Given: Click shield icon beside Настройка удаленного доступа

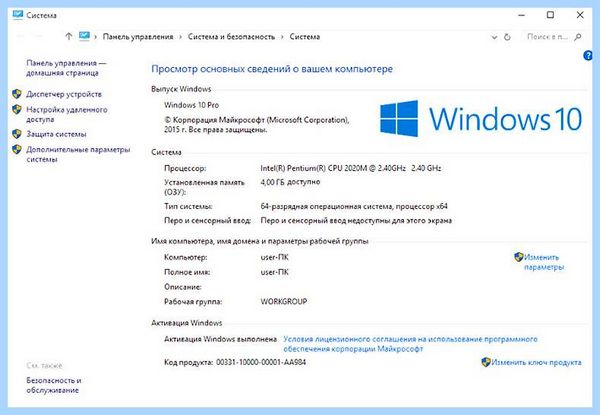Looking at the screenshot, I should 17,109.
